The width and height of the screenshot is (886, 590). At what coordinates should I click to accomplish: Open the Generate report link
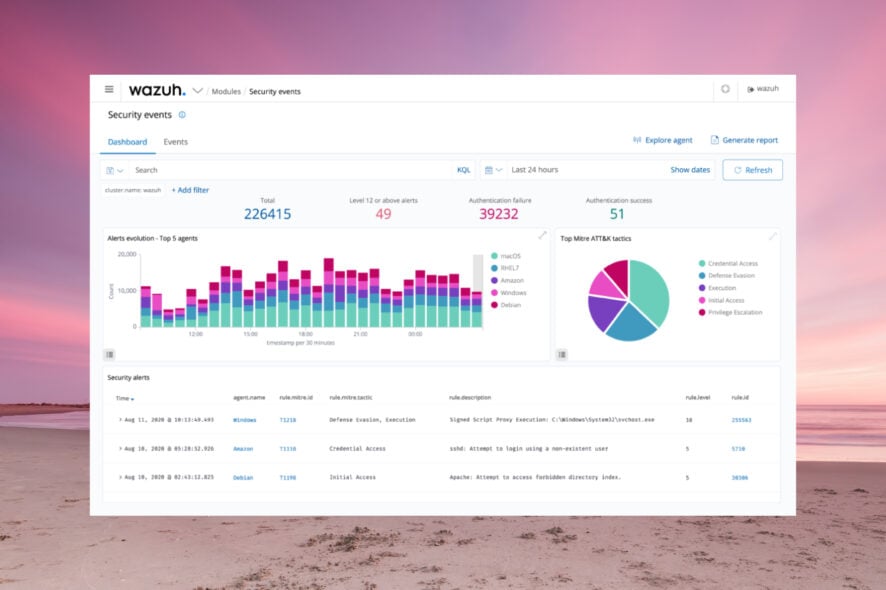744,140
